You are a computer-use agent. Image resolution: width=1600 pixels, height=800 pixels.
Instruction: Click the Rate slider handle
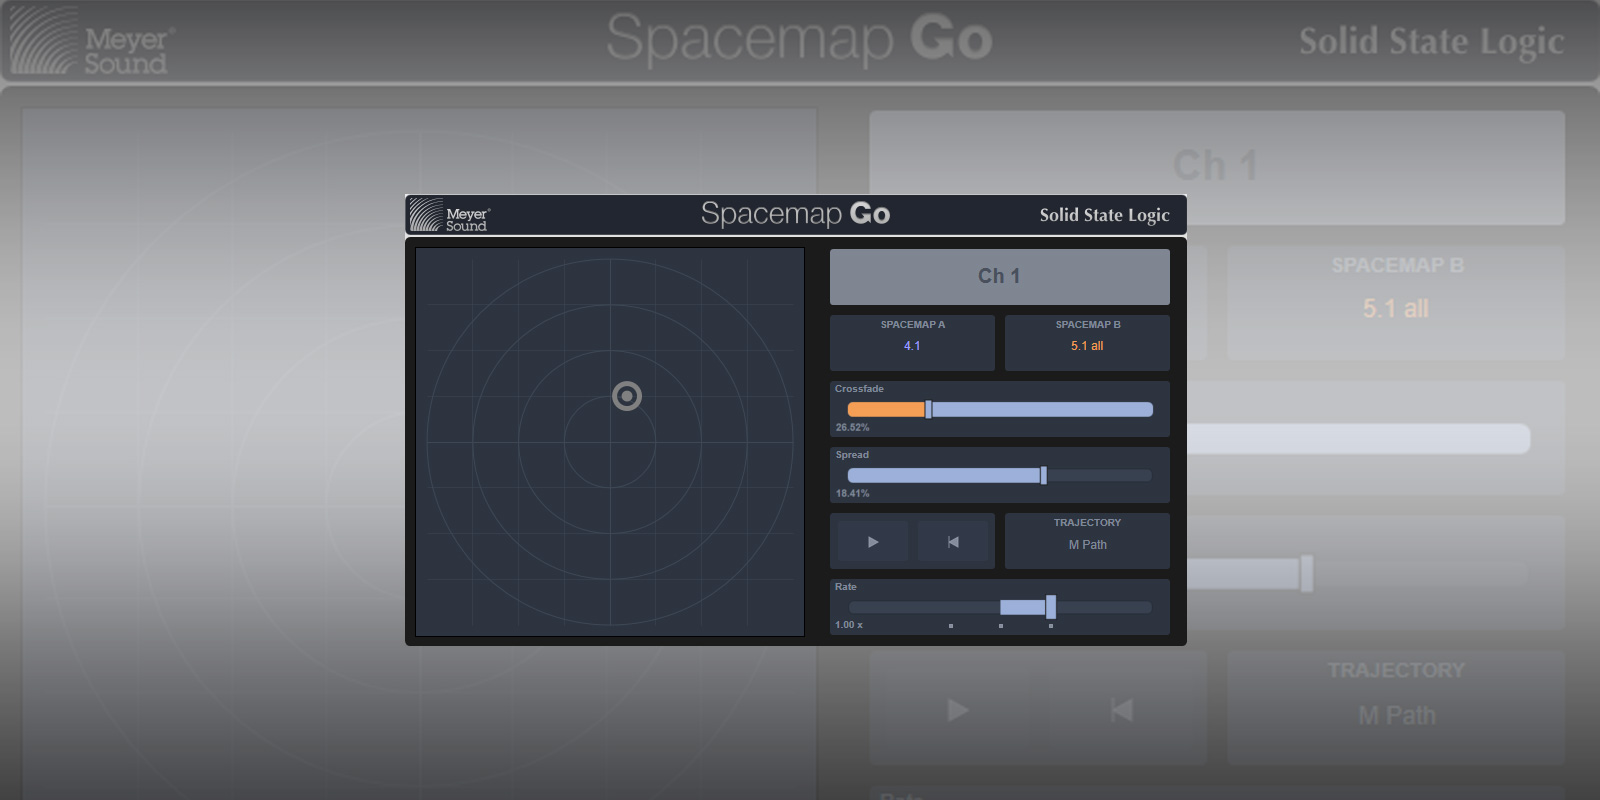coord(1050,607)
